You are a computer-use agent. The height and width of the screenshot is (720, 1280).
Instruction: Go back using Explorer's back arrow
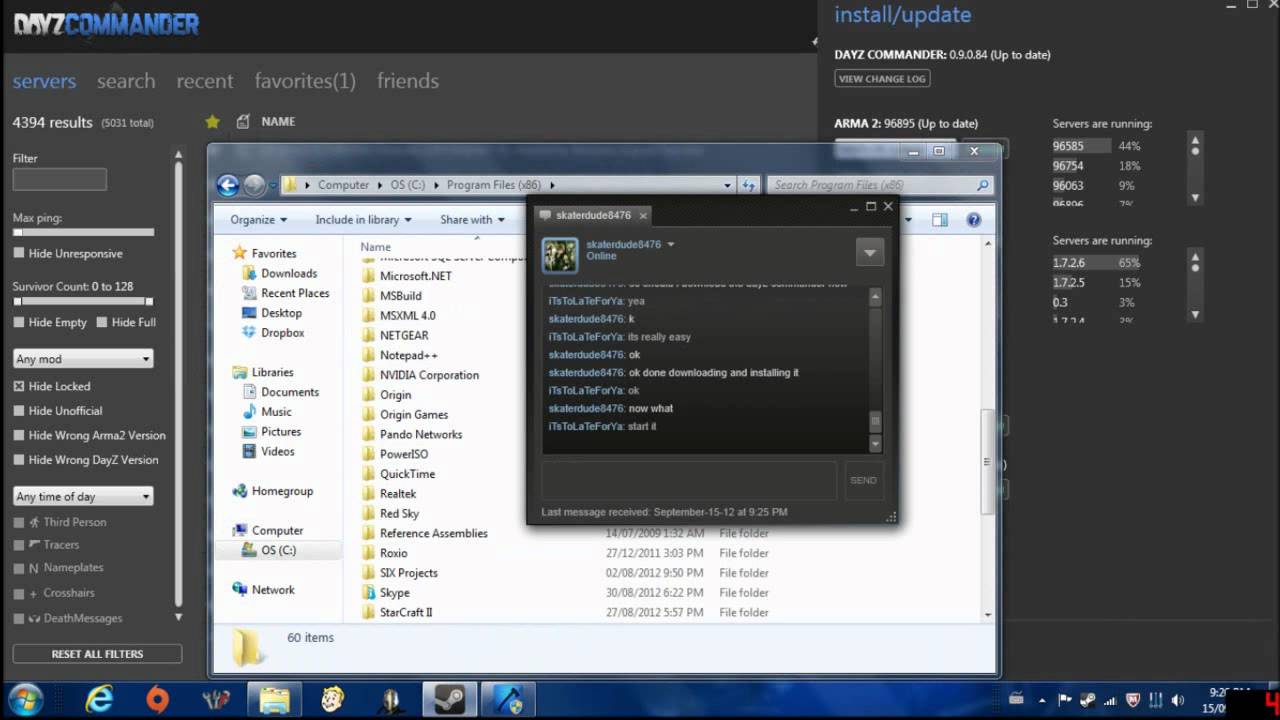(x=227, y=185)
